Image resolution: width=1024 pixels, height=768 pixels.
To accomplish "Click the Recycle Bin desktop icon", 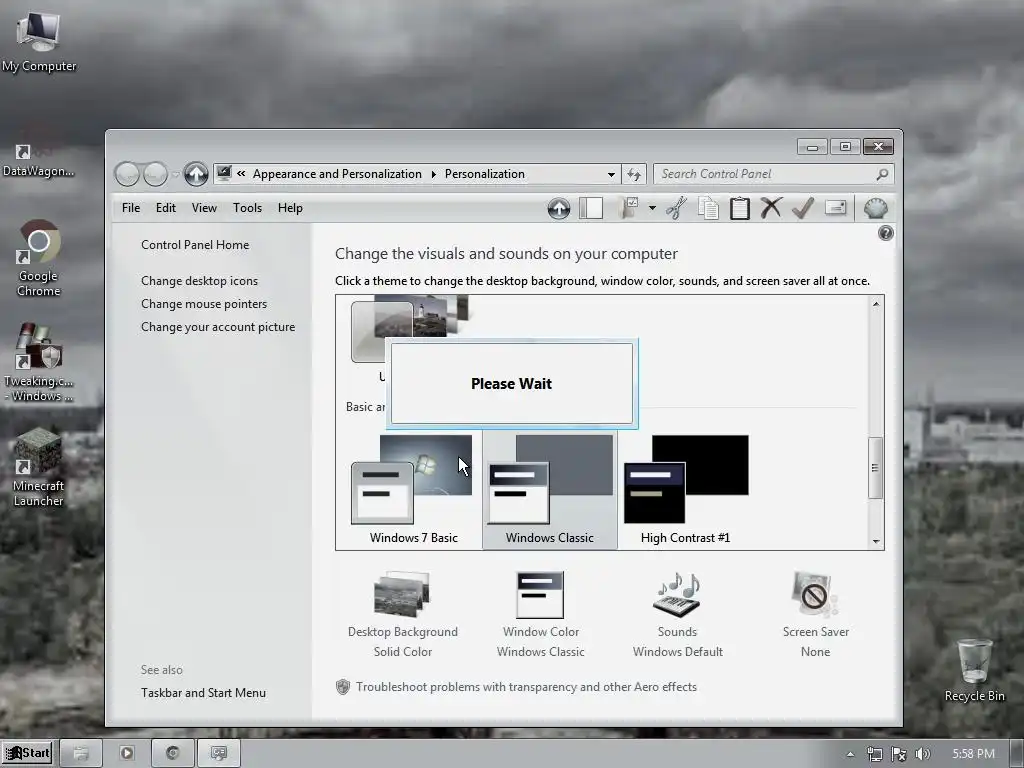I will [x=974, y=669].
